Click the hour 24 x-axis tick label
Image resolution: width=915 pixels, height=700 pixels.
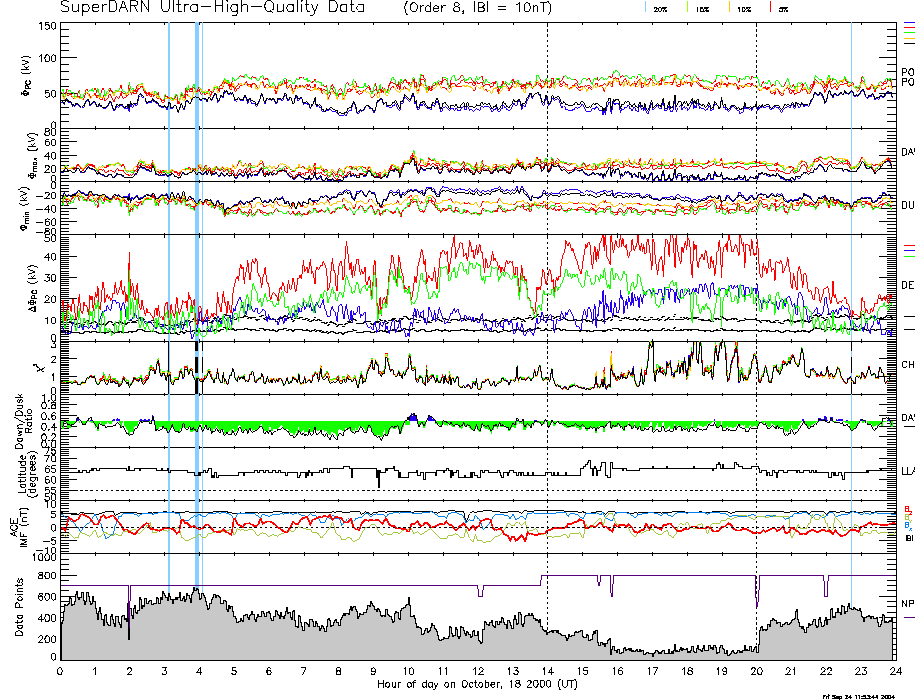894,672
